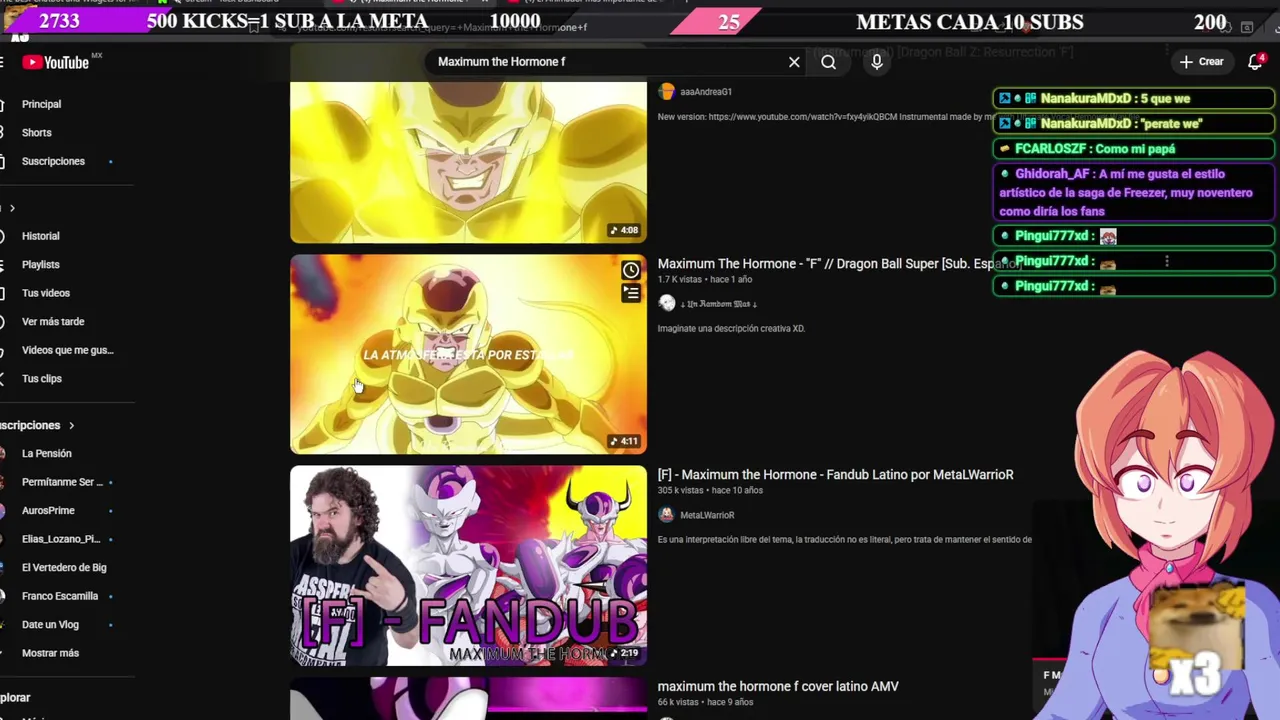Open MetaLWarrioR channel name
This screenshot has width=1280, height=720.
[707, 515]
